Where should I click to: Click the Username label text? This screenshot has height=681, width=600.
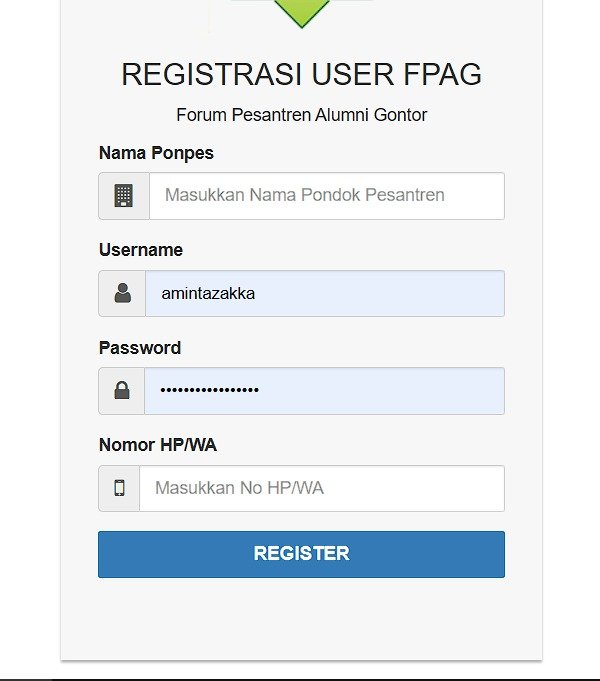click(141, 250)
